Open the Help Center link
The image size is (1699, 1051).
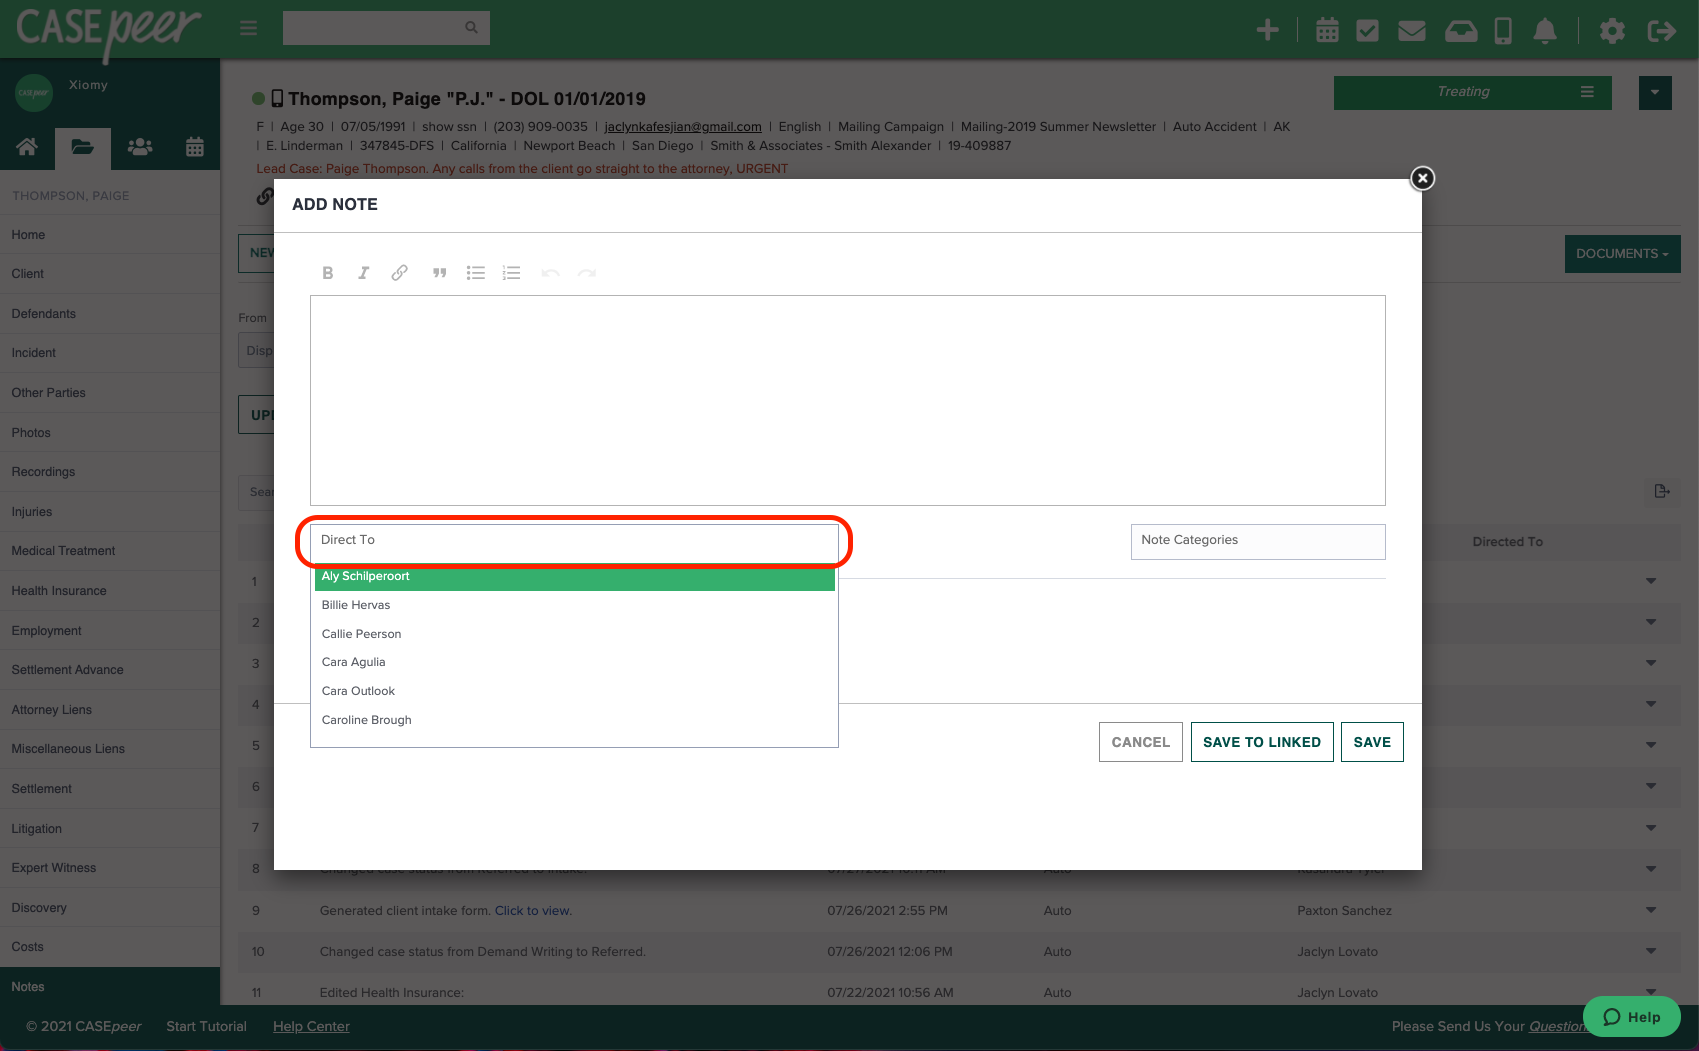pos(311,1026)
